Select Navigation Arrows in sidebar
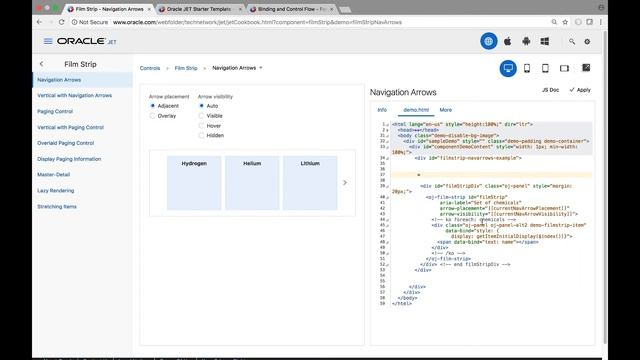640x360 pixels. [83, 80]
